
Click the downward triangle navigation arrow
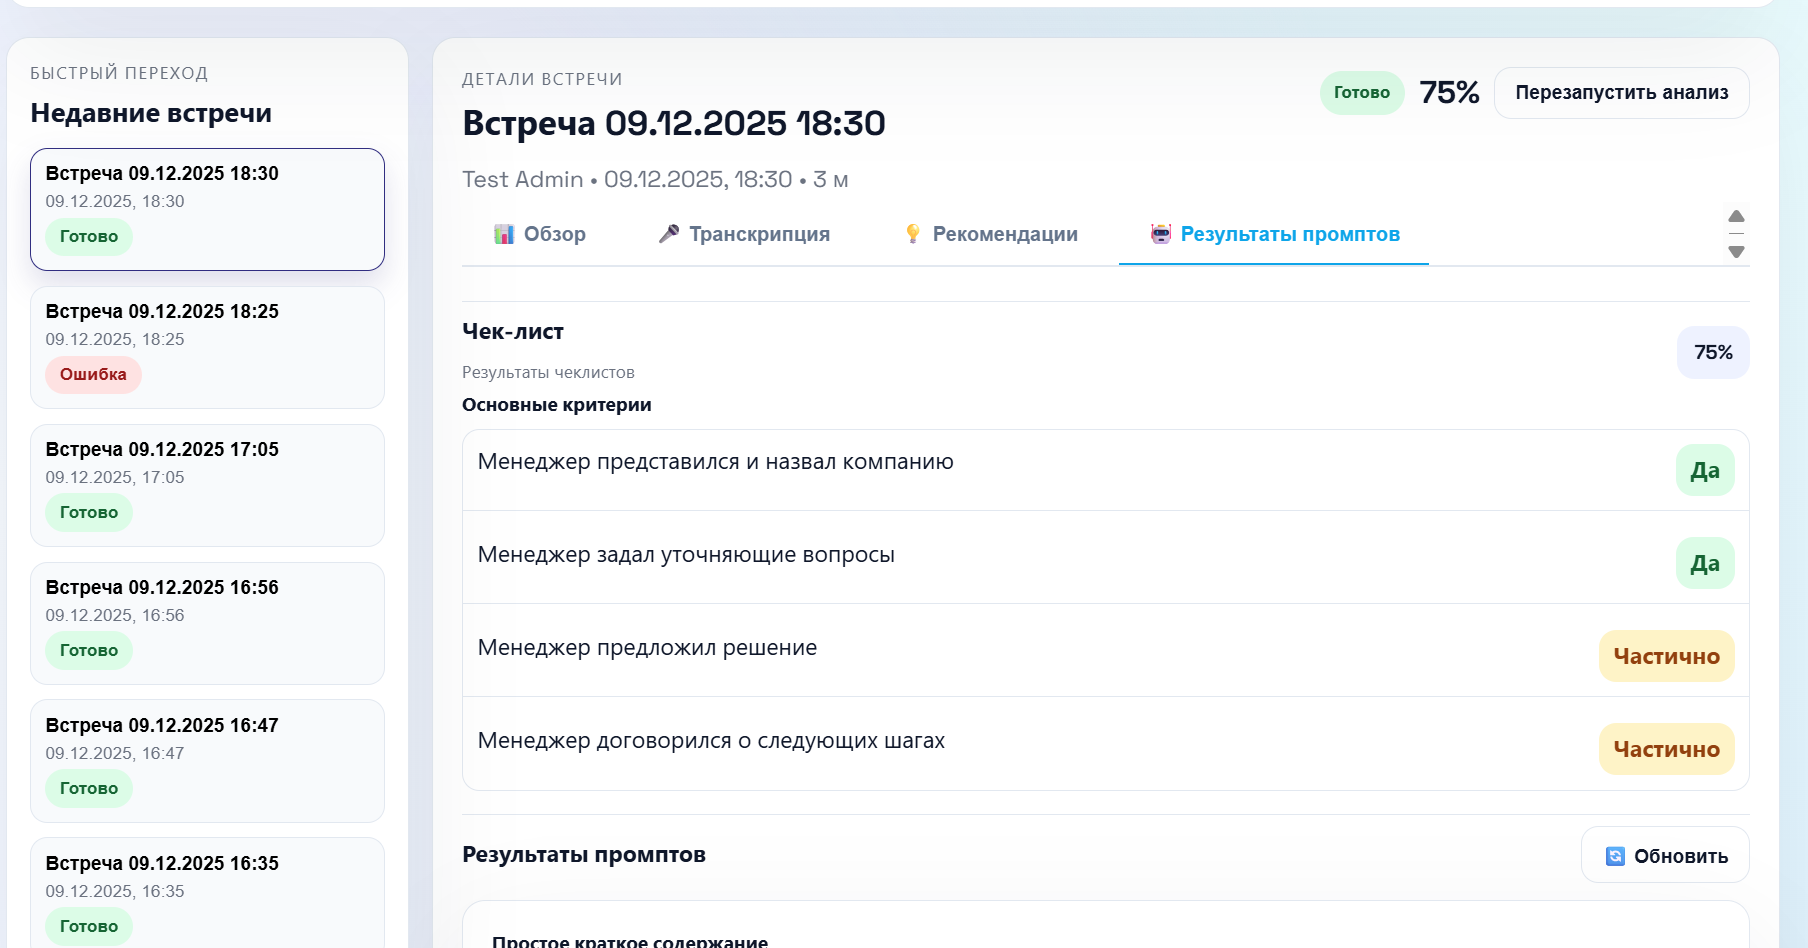pos(1737,253)
